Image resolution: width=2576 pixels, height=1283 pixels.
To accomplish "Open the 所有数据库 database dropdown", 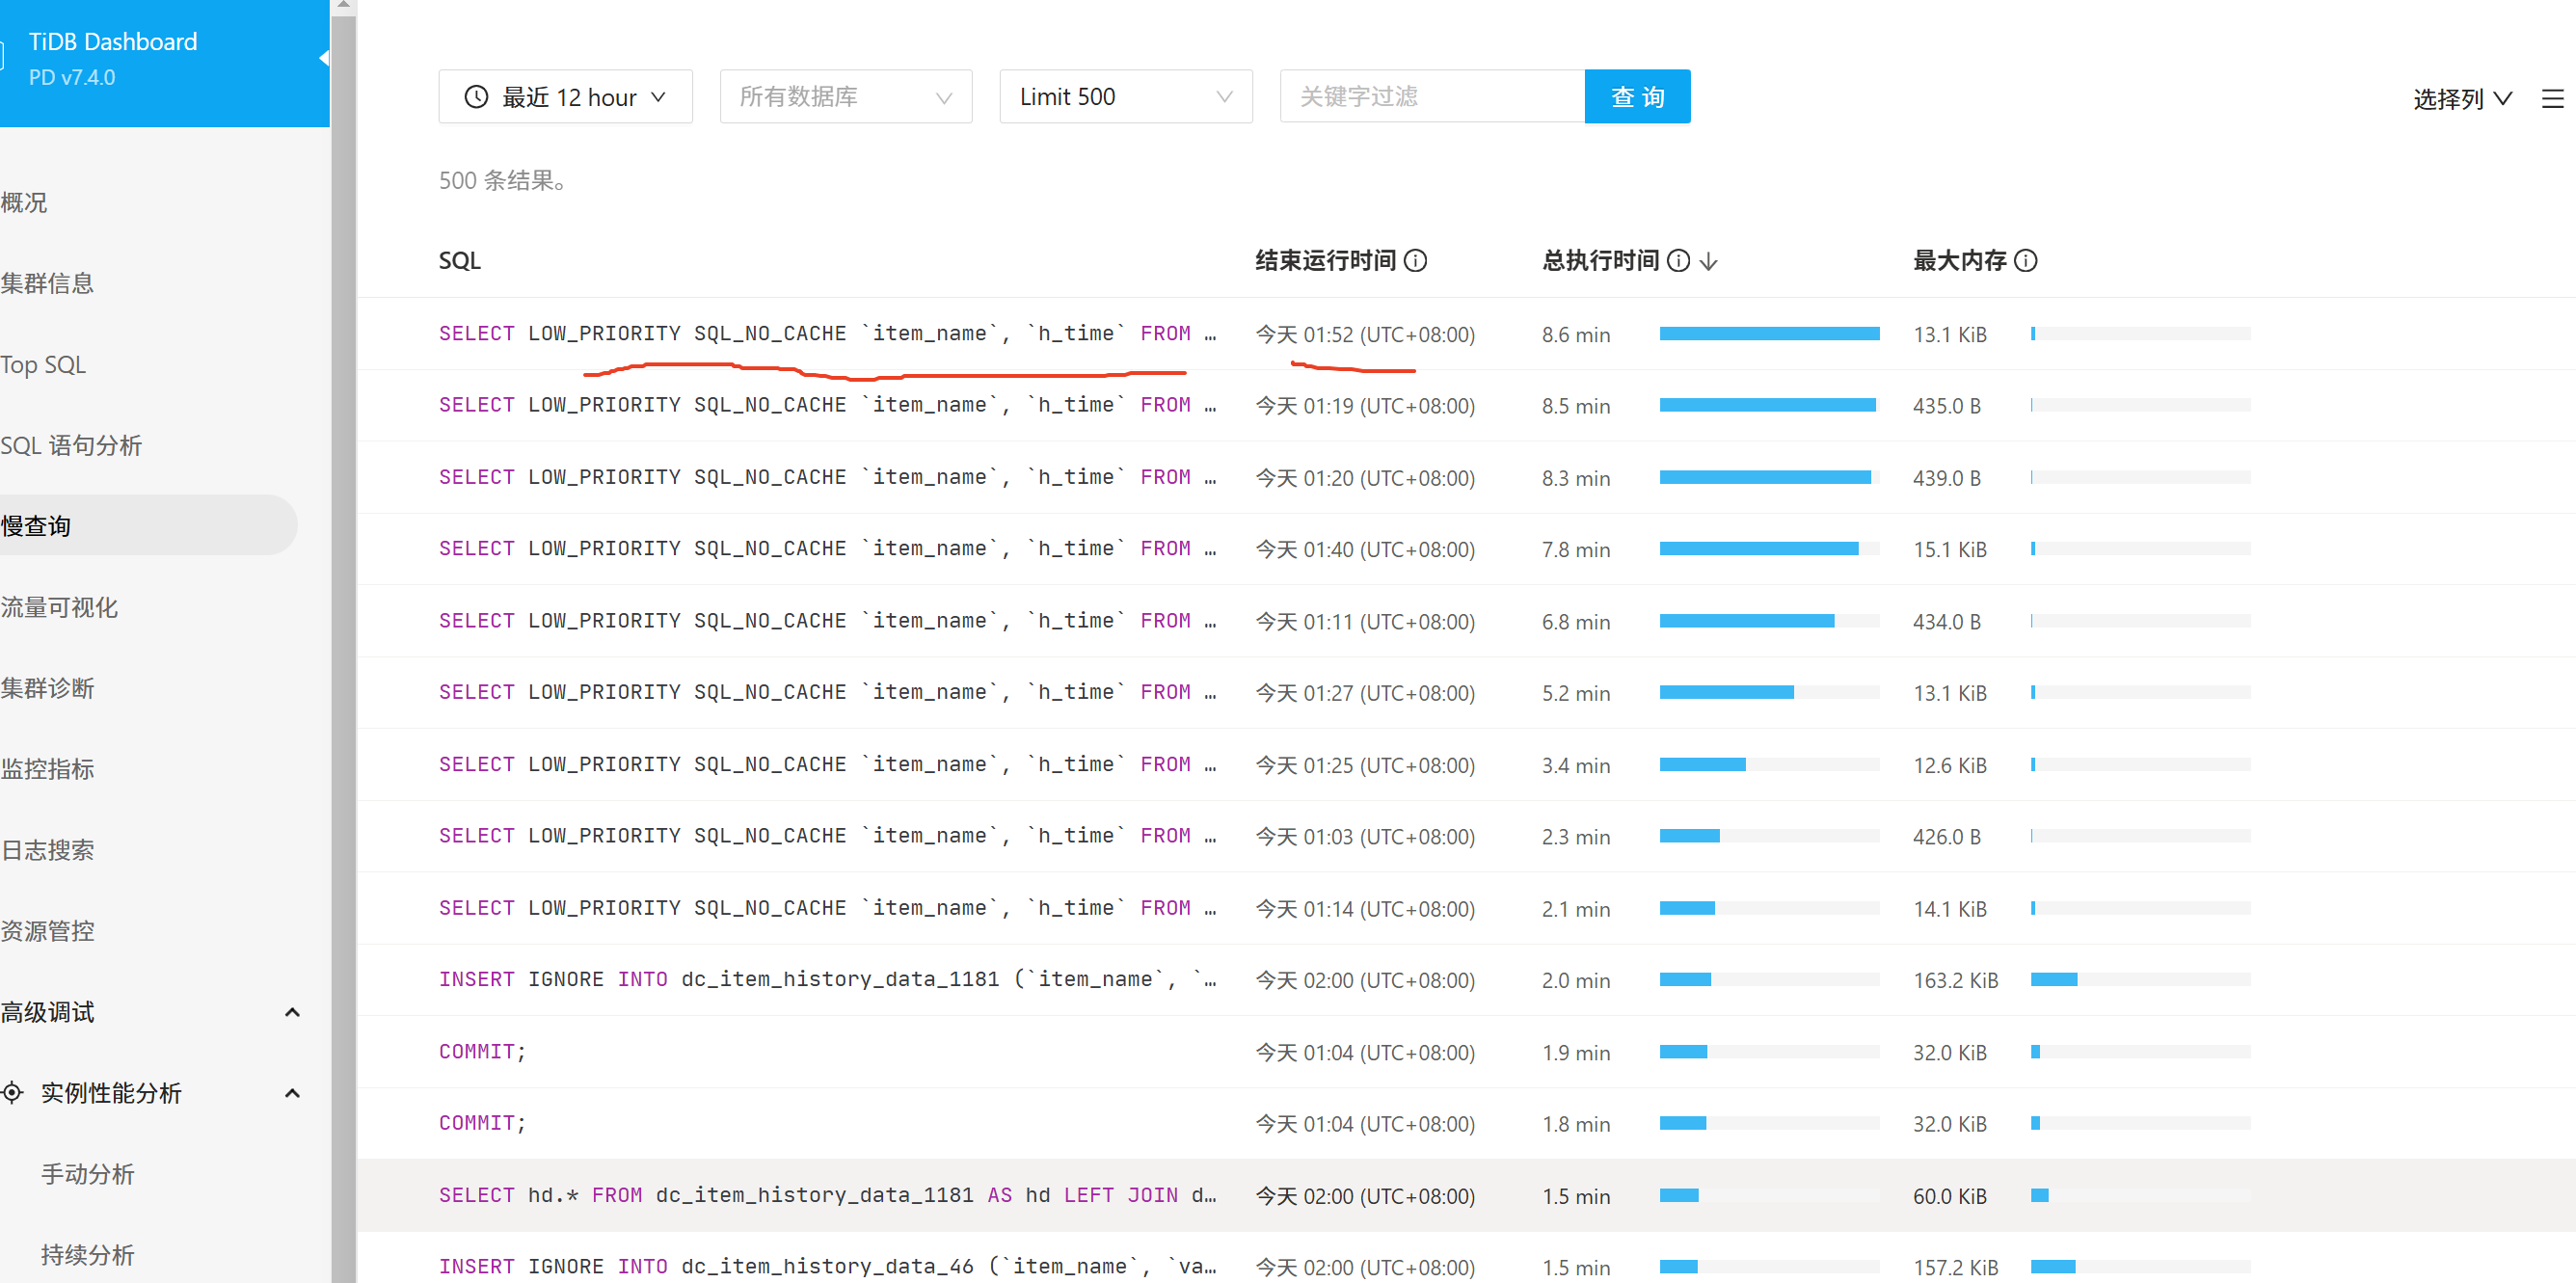I will 845,97.
